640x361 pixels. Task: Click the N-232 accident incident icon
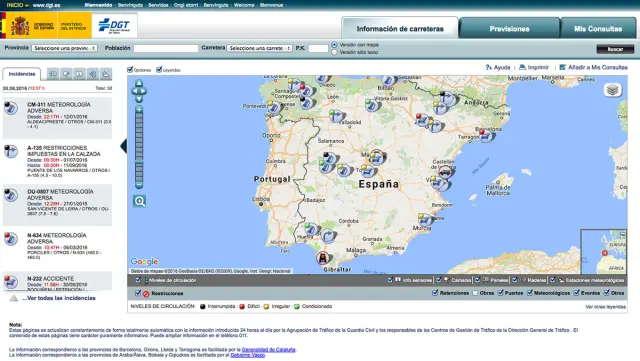tap(11, 281)
